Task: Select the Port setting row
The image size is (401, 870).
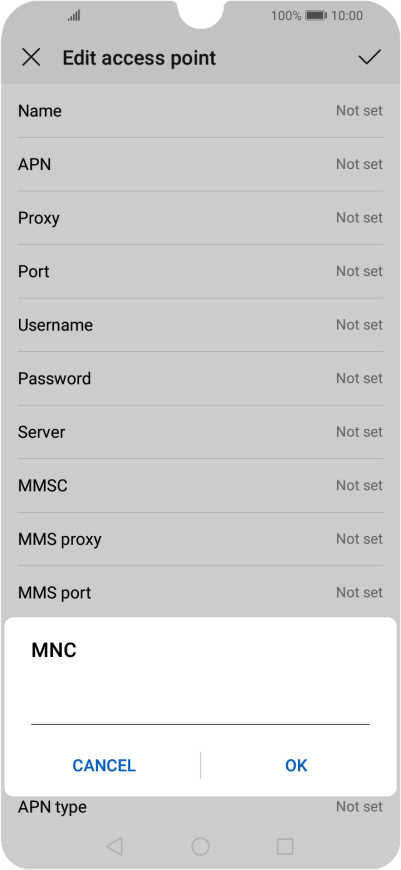Action: (200, 271)
